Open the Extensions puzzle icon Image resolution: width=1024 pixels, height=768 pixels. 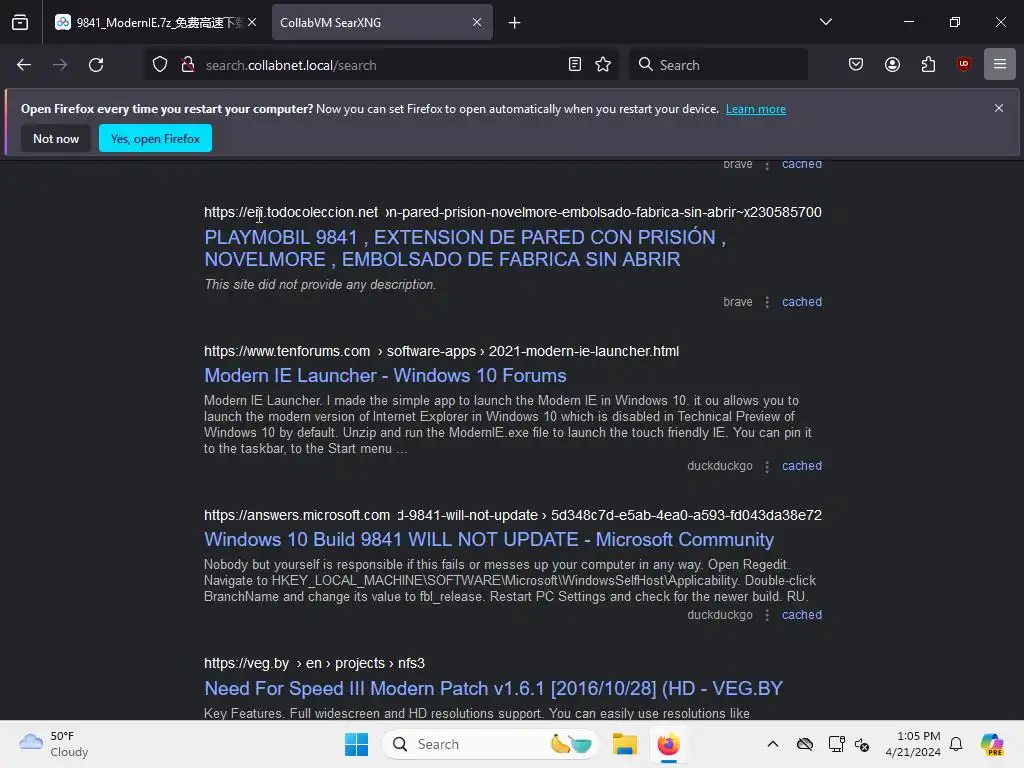coord(928,65)
